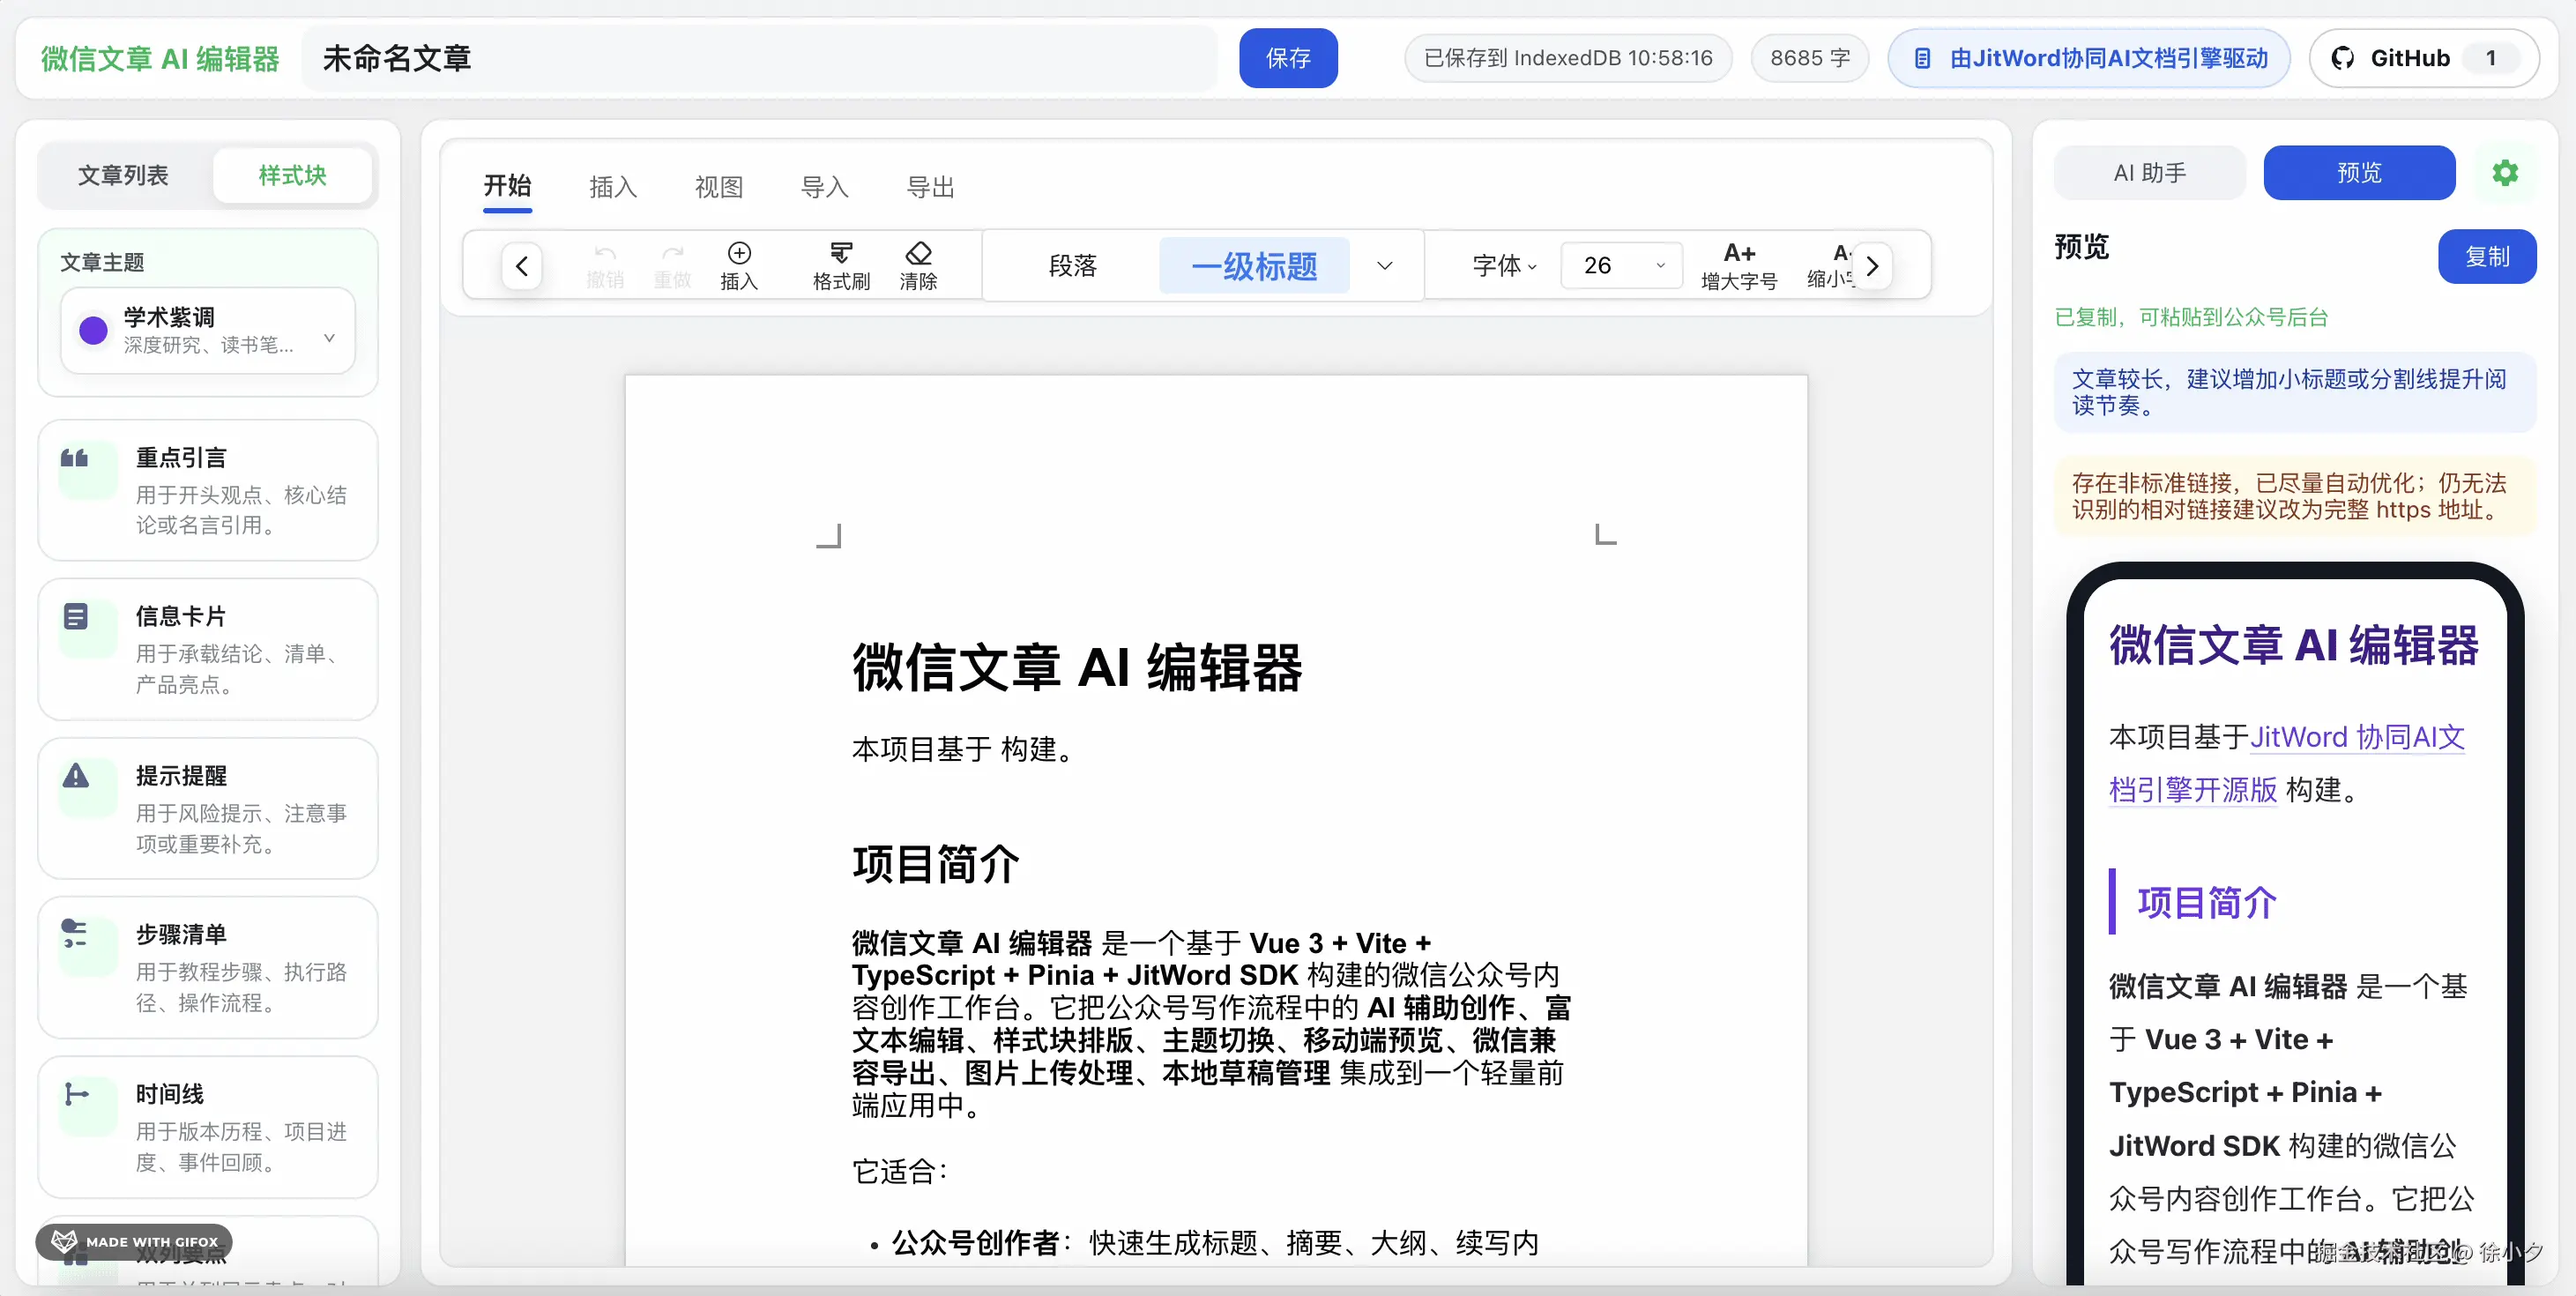Click the 文章较长 suggestion notice
Screen dimensions: 2576x1296
(x=2294, y=392)
